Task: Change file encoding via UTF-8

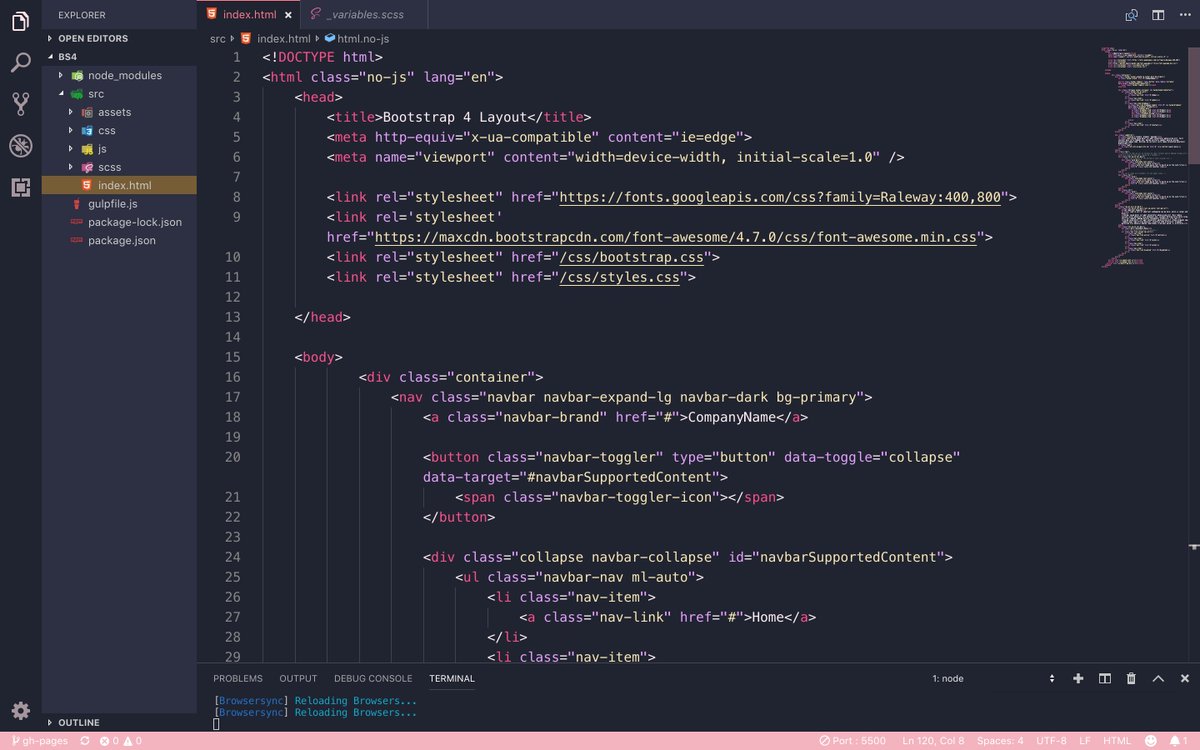Action: pos(1051,741)
